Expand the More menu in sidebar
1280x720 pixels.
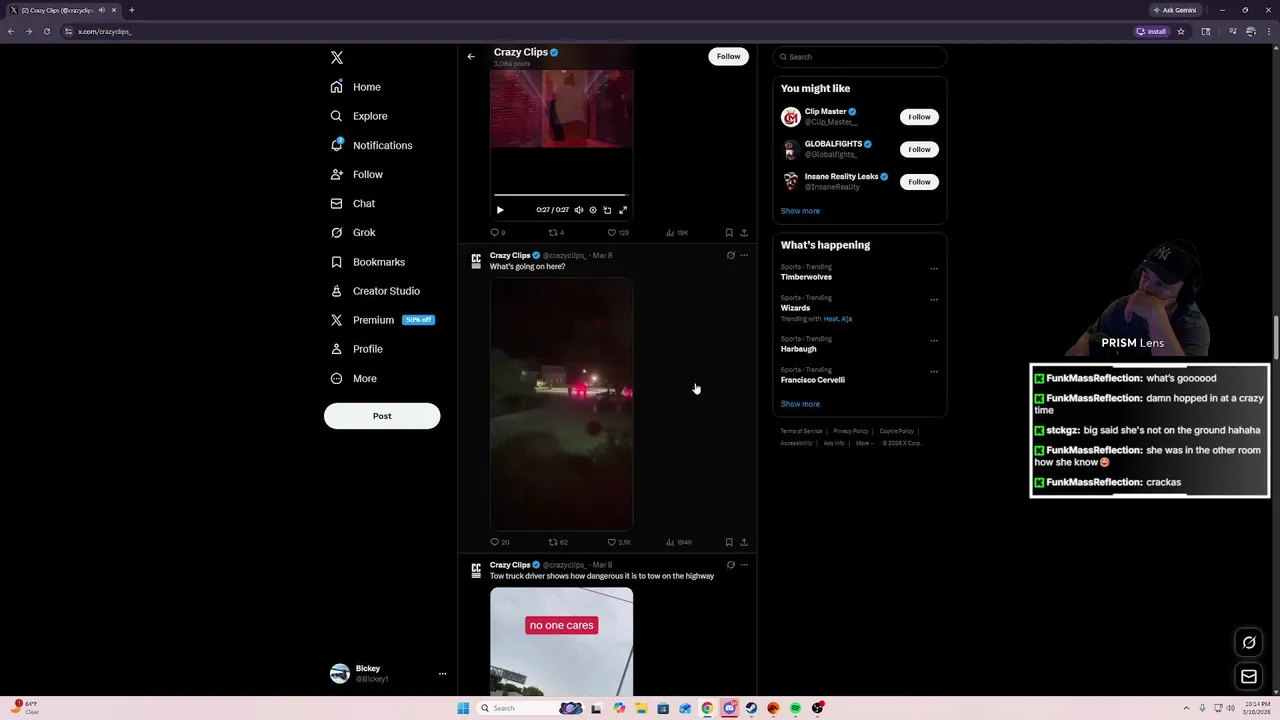pyautogui.click(x=354, y=378)
